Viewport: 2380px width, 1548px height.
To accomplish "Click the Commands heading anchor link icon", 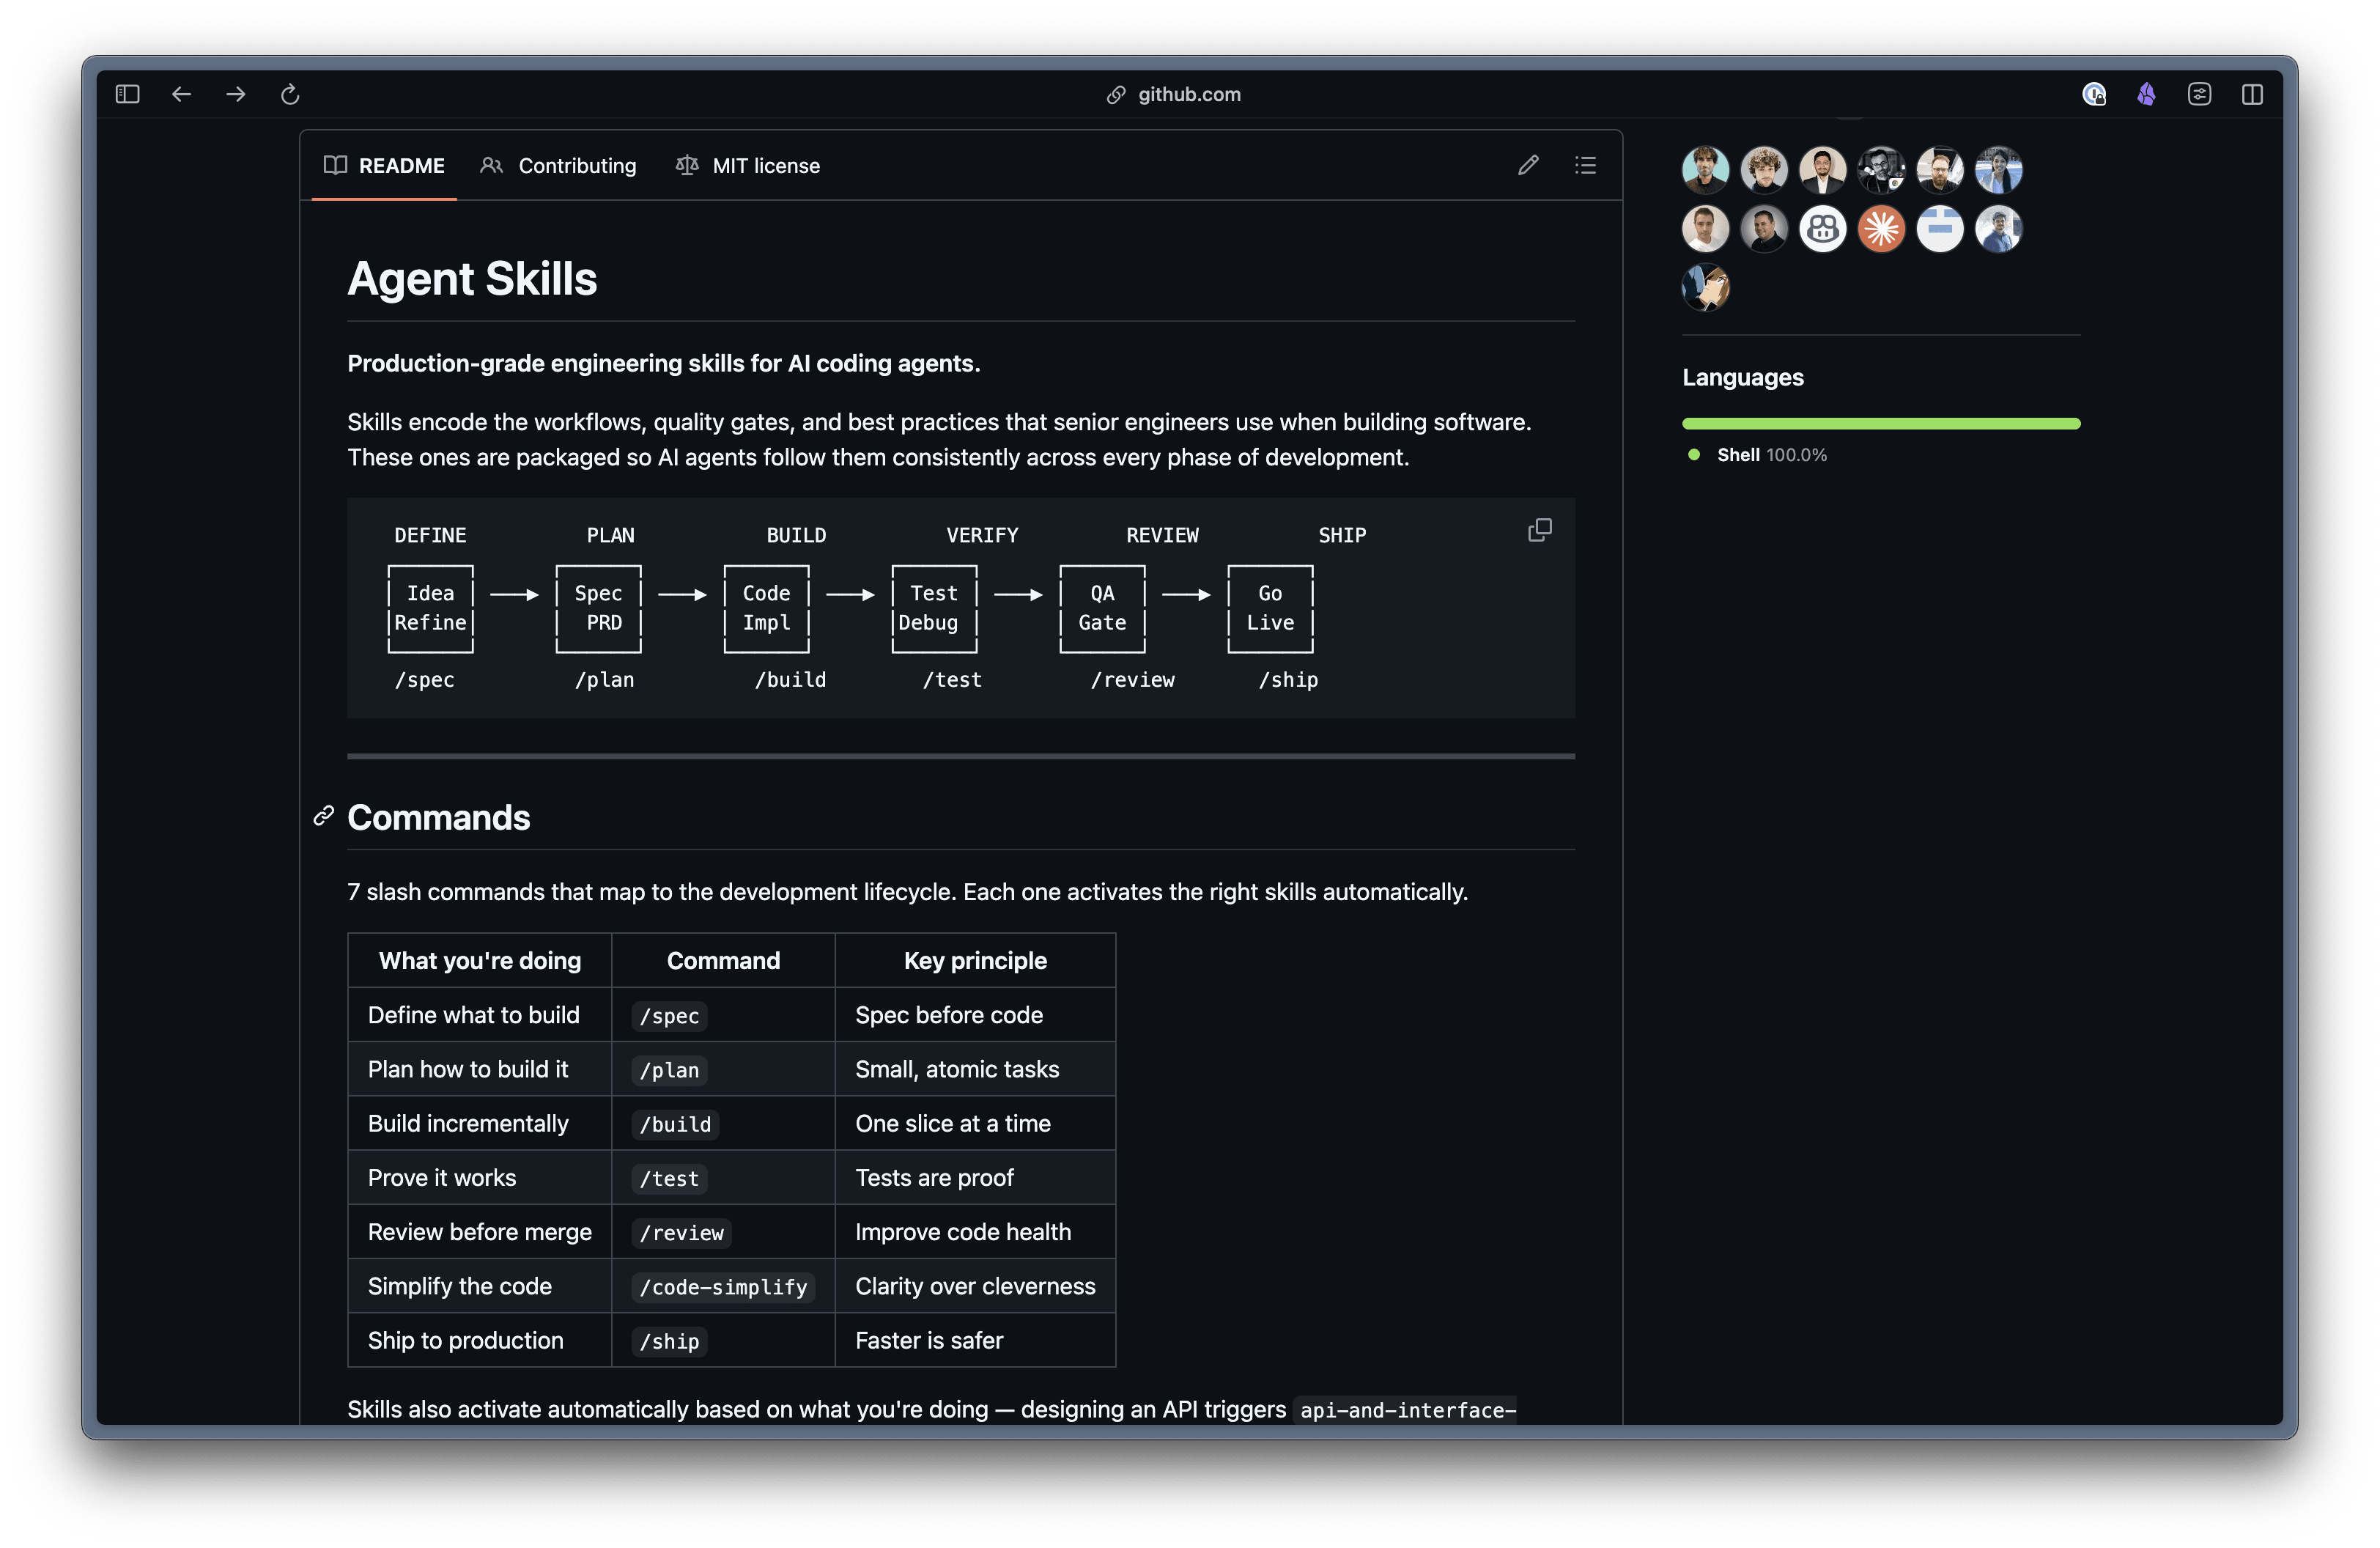I will pyautogui.click(x=323, y=816).
